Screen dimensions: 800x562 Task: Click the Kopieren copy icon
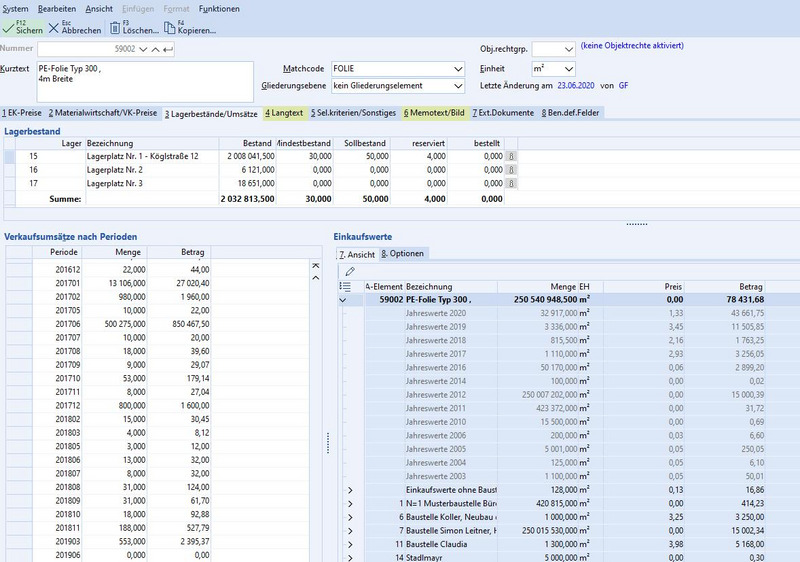169,29
